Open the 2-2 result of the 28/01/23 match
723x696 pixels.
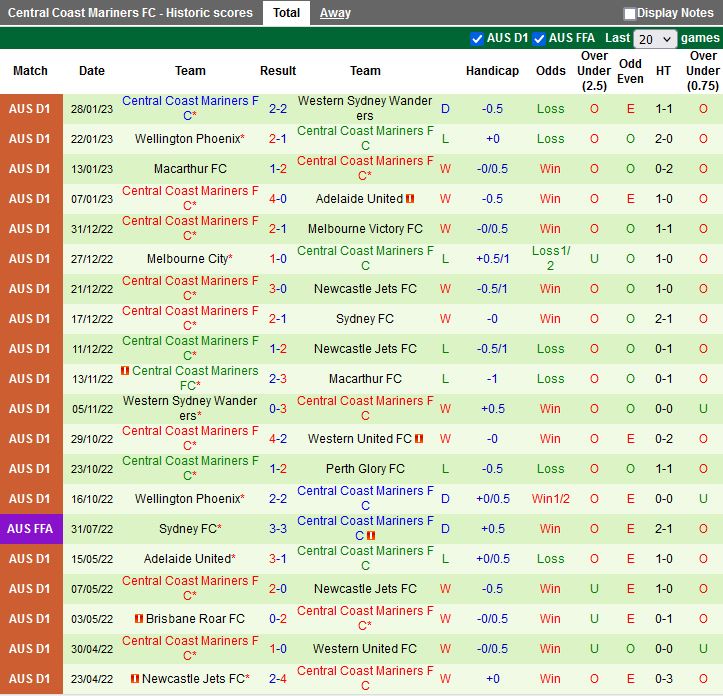tap(278, 109)
